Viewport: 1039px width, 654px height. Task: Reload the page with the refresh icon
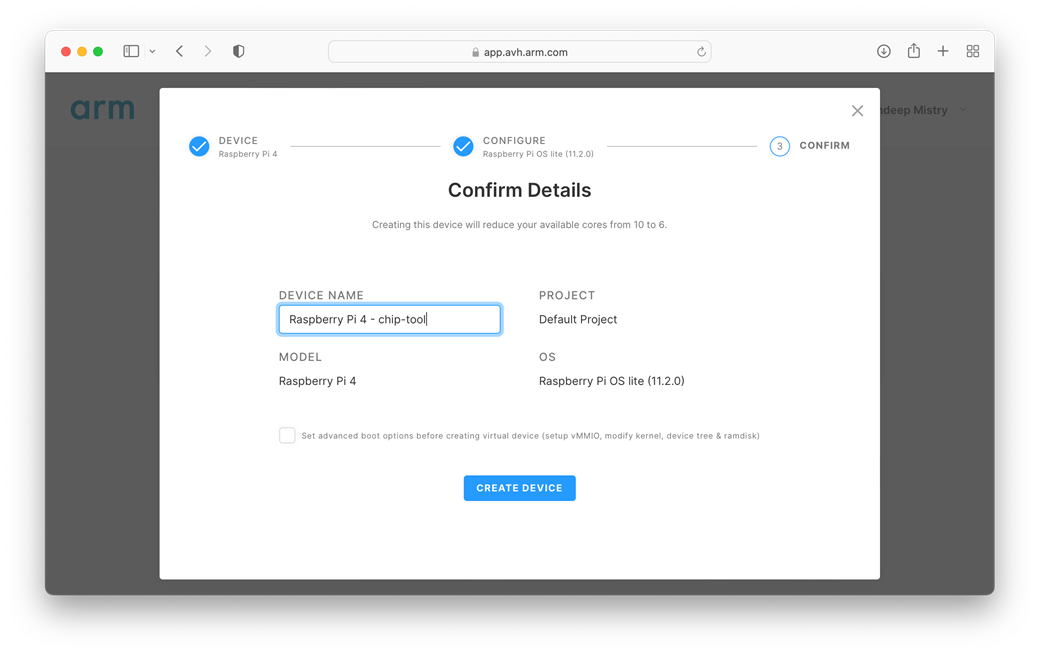click(x=701, y=52)
